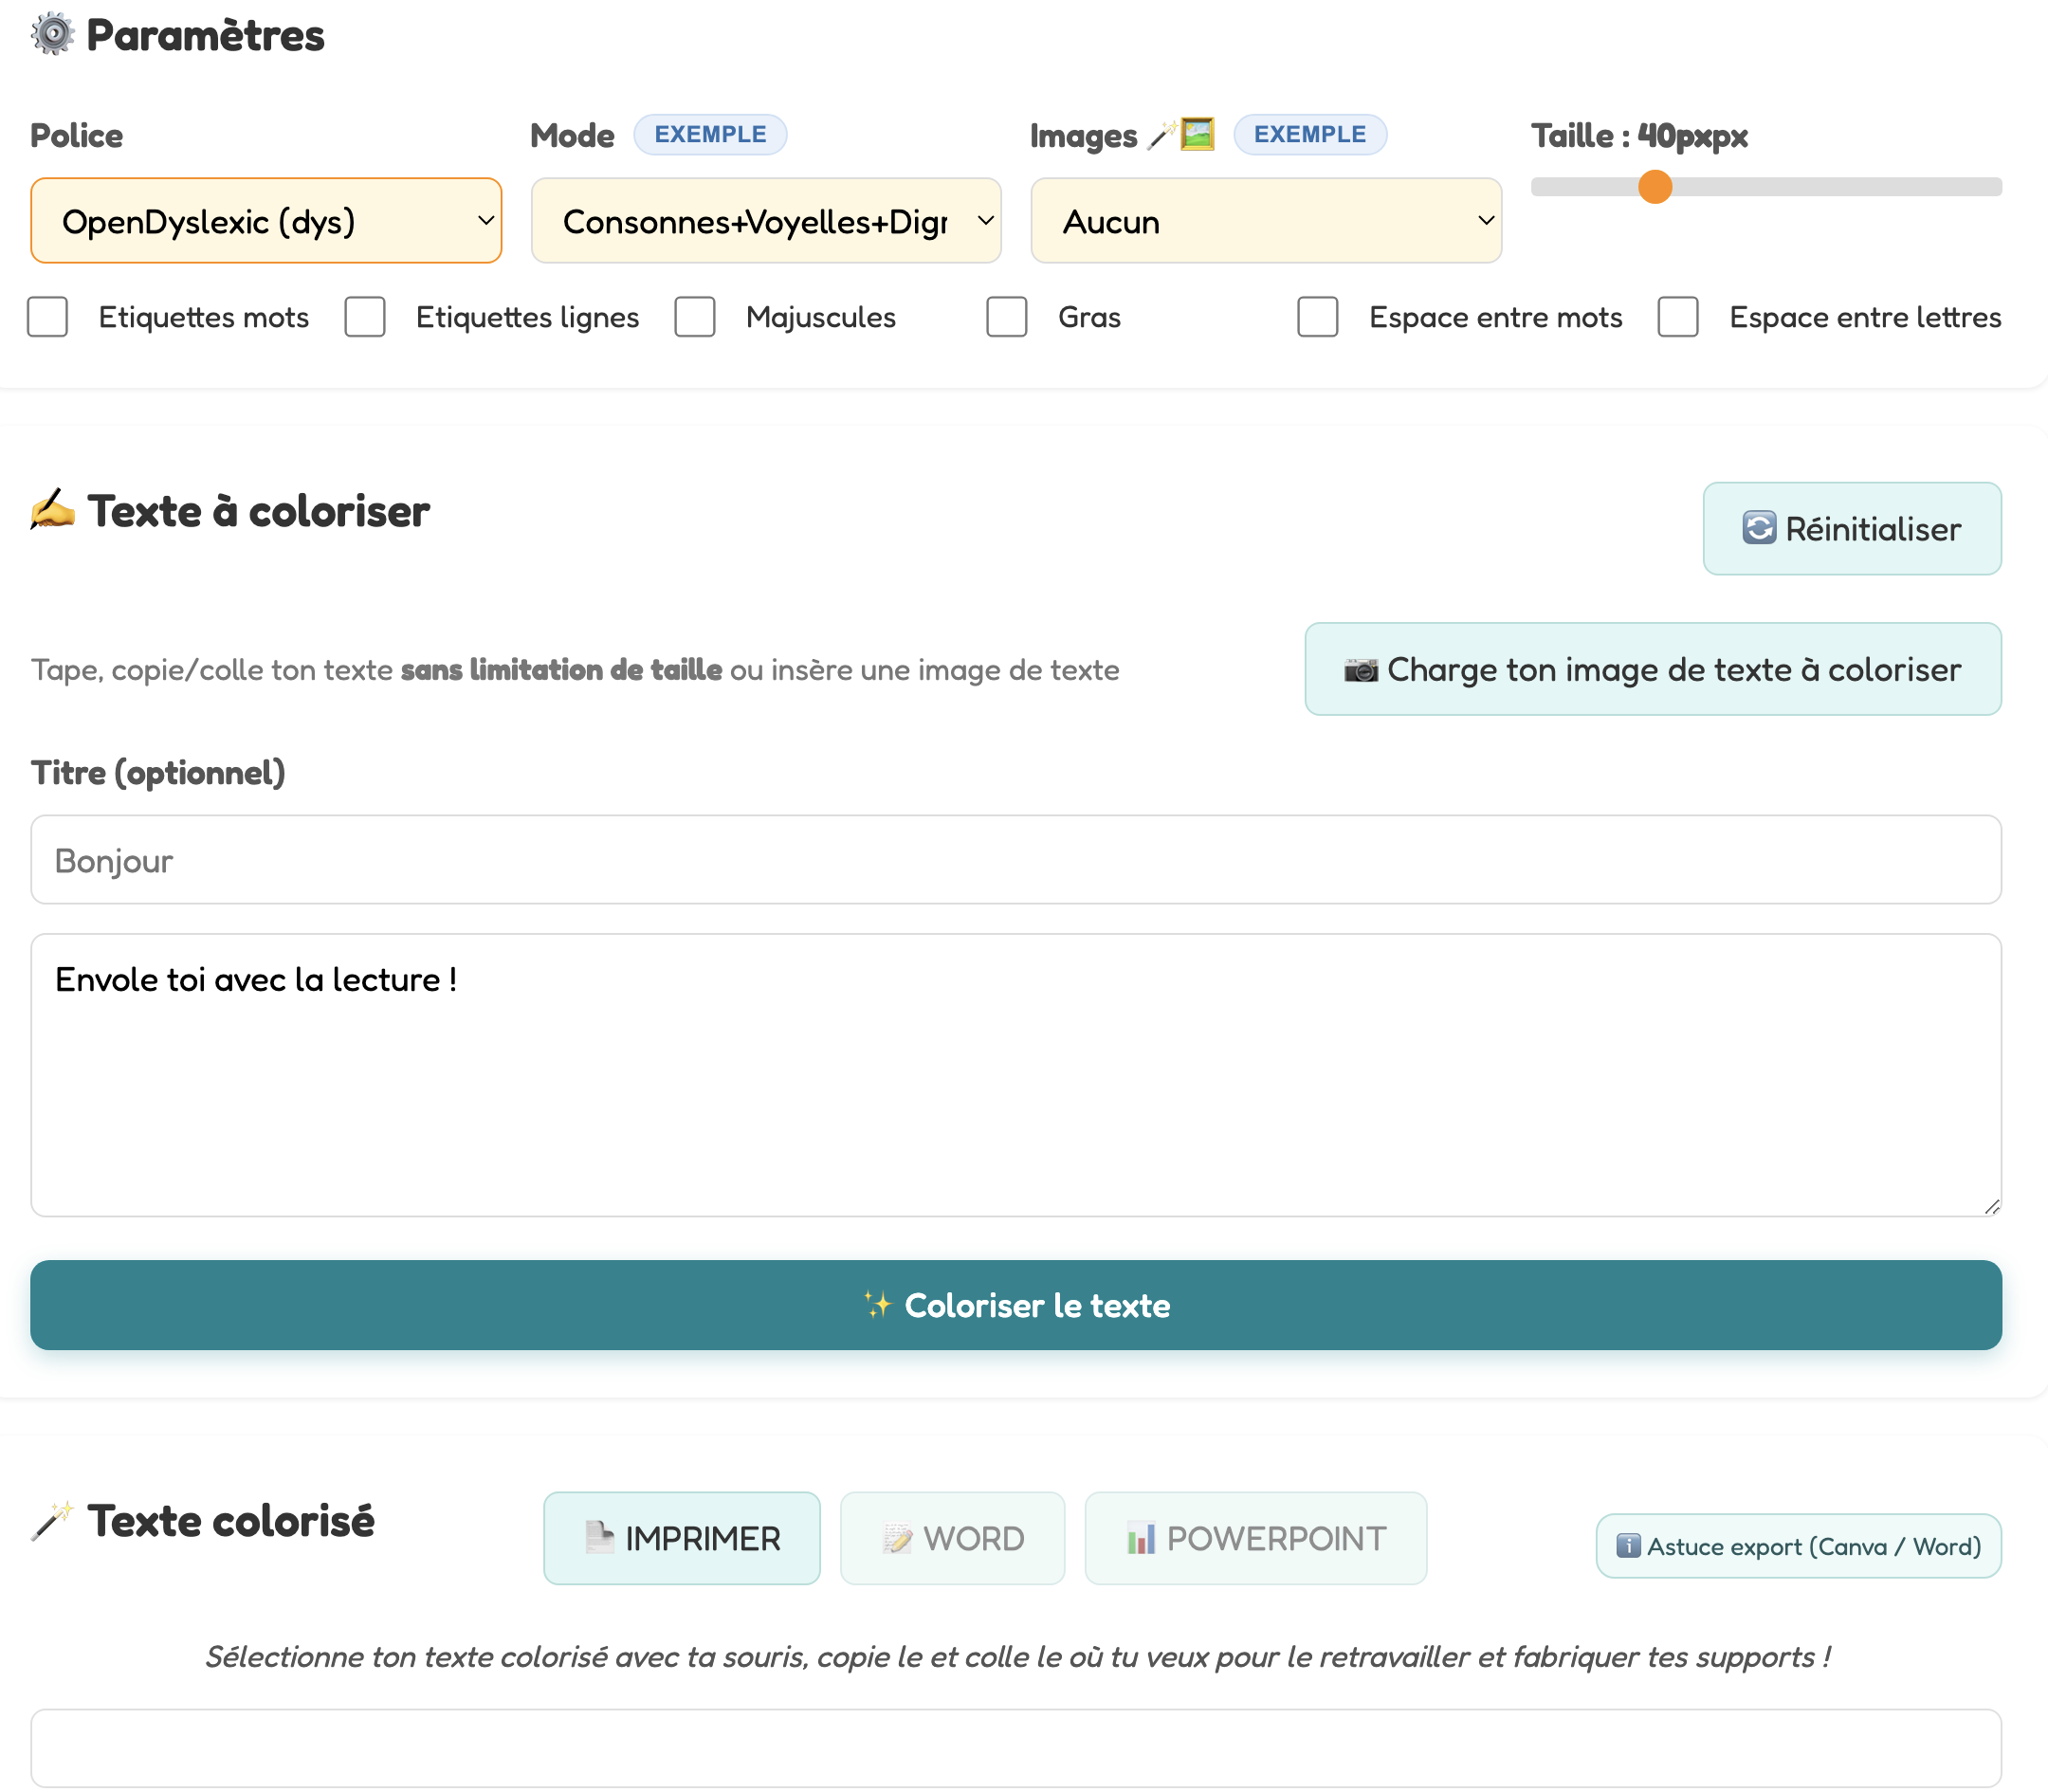This screenshot has height=1792, width=2048.
Task: Enable the Etiquettes mots checkbox
Action: 48,317
